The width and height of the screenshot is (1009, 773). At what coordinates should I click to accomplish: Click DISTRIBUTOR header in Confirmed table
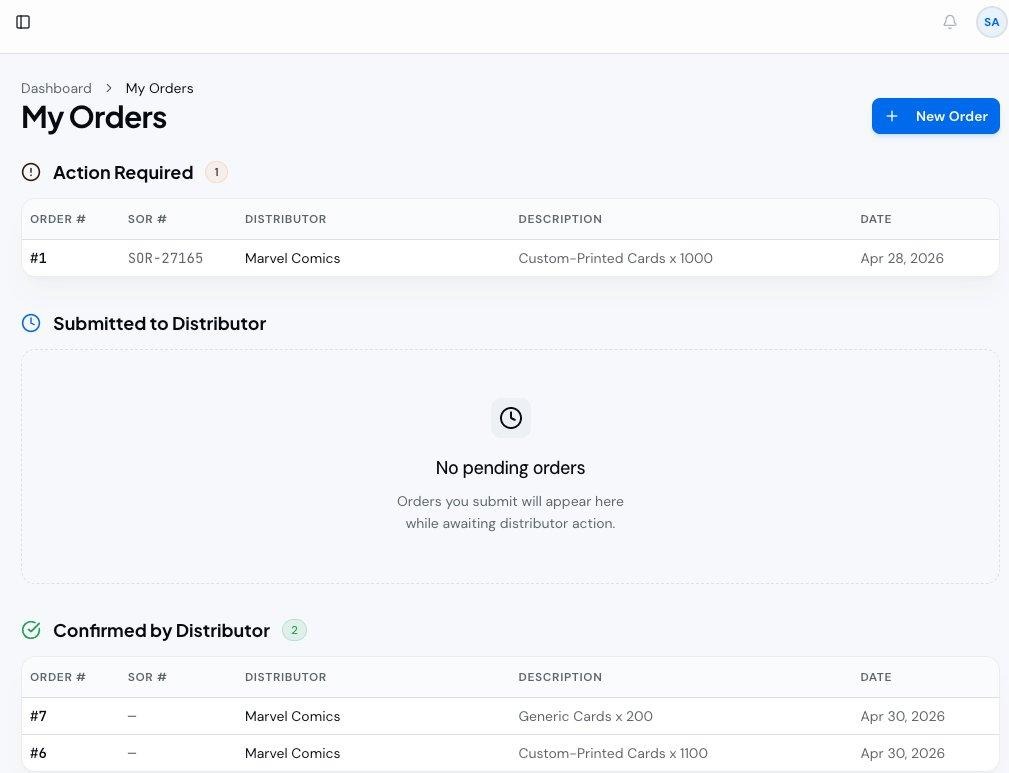[x=285, y=677]
